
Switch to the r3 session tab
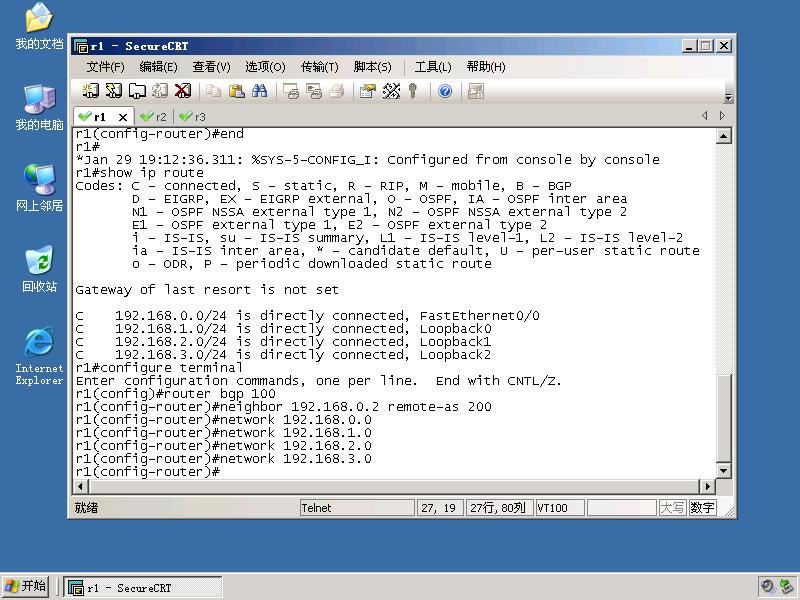[193, 117]
